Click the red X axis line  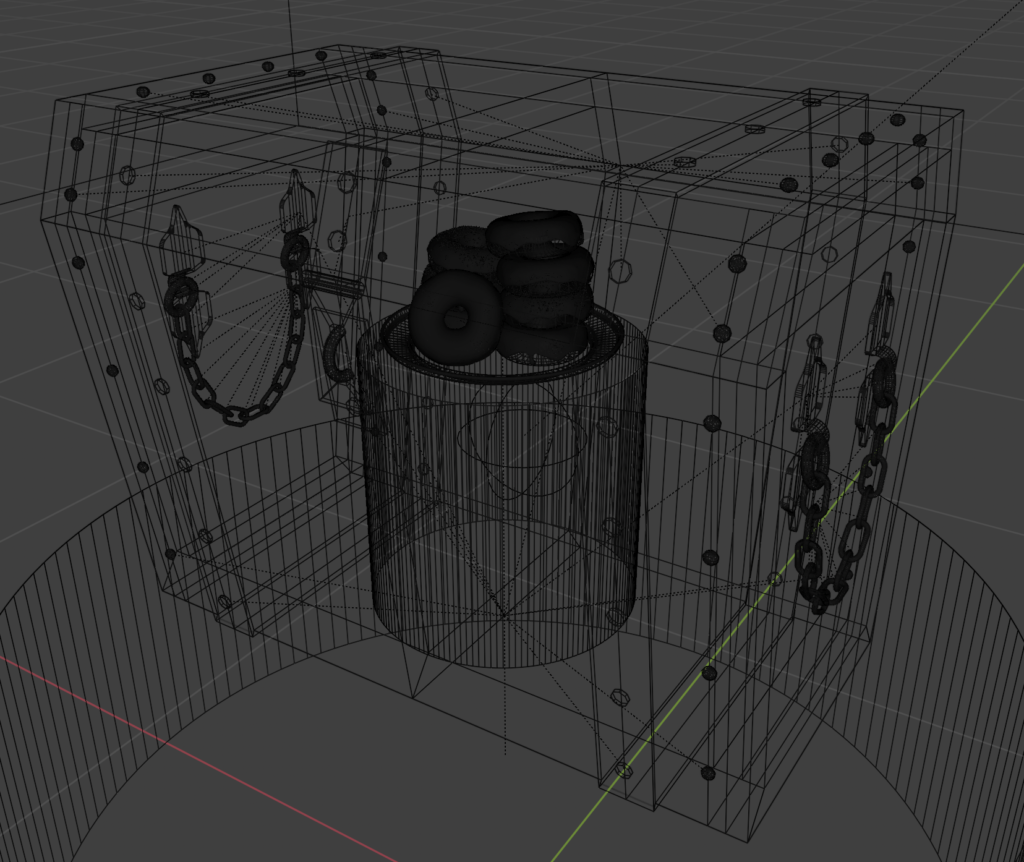click(x=200, y=760)
